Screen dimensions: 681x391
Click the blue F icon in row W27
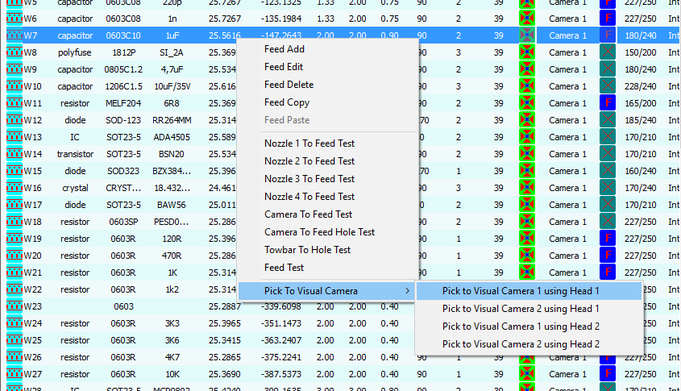[608, 374]
